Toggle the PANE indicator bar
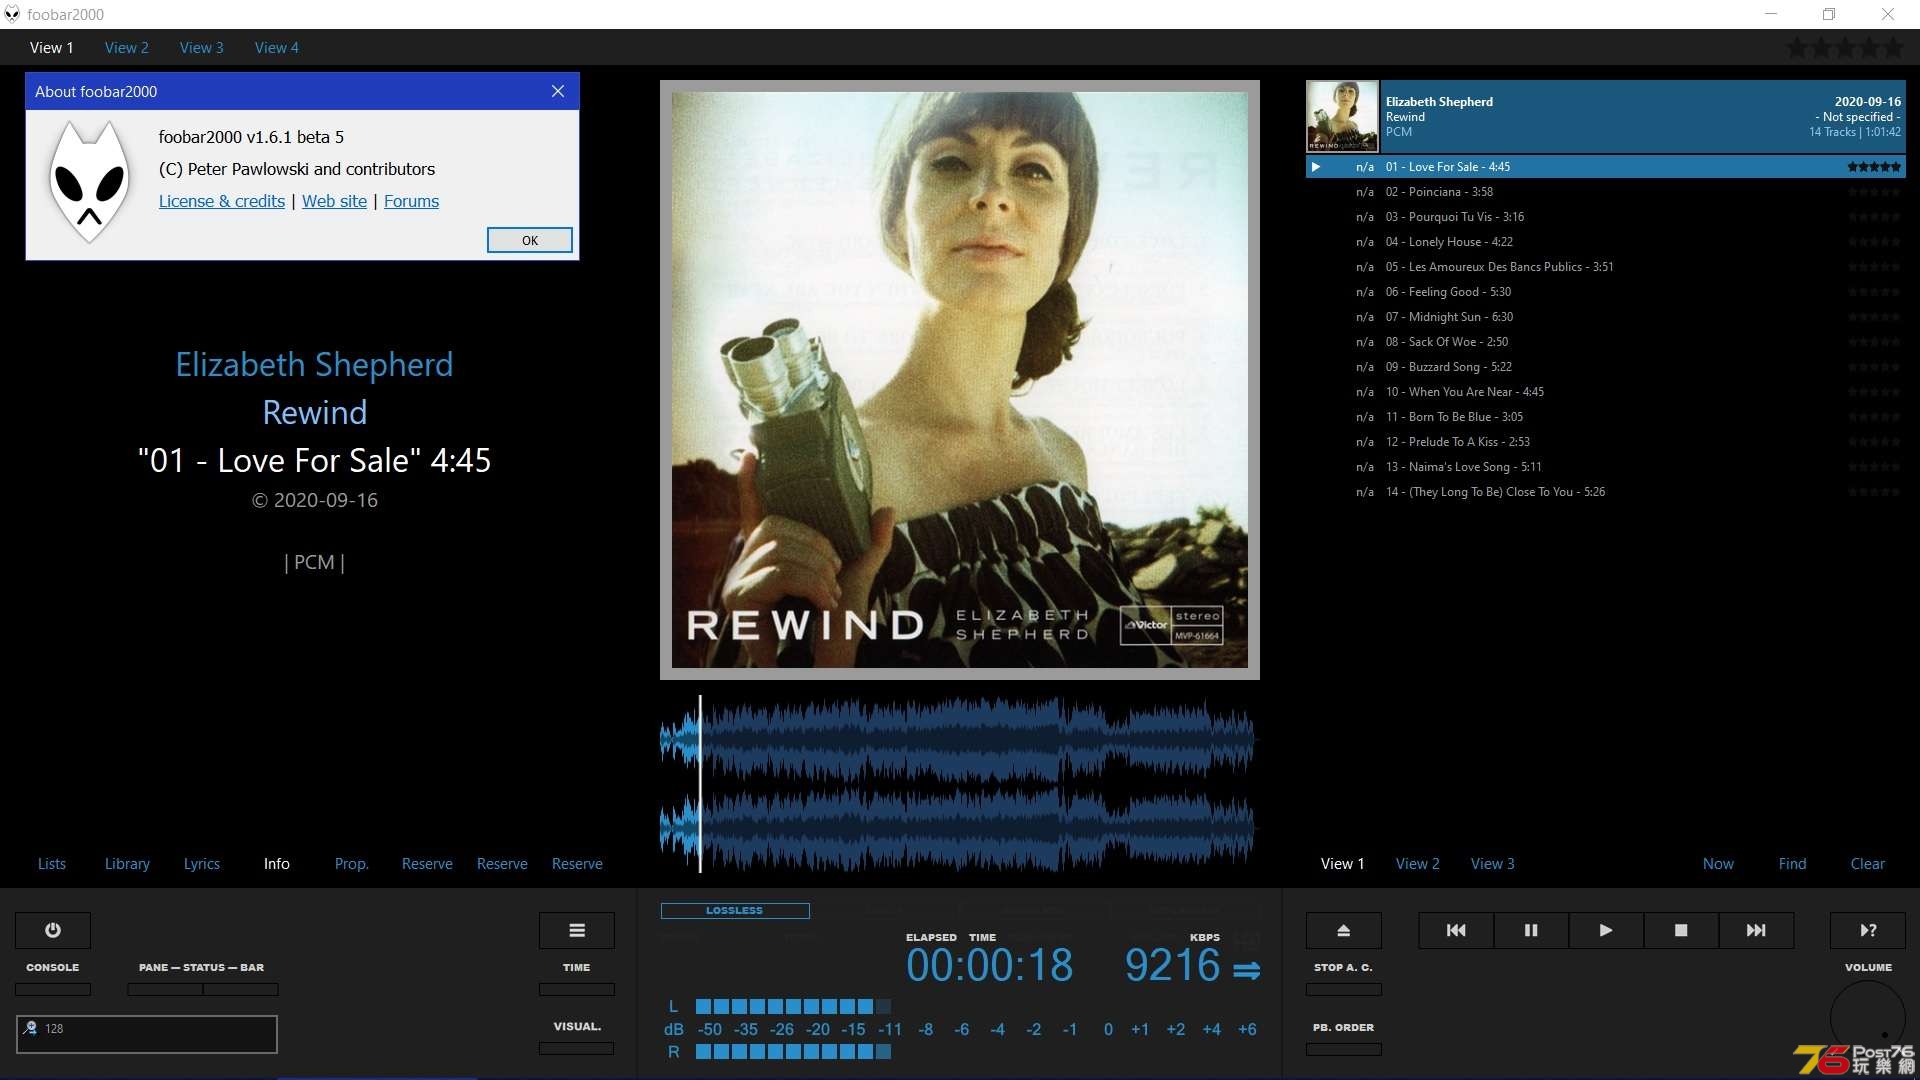Viewport: 1920px width, 1080px height. (x=165, y=989)
